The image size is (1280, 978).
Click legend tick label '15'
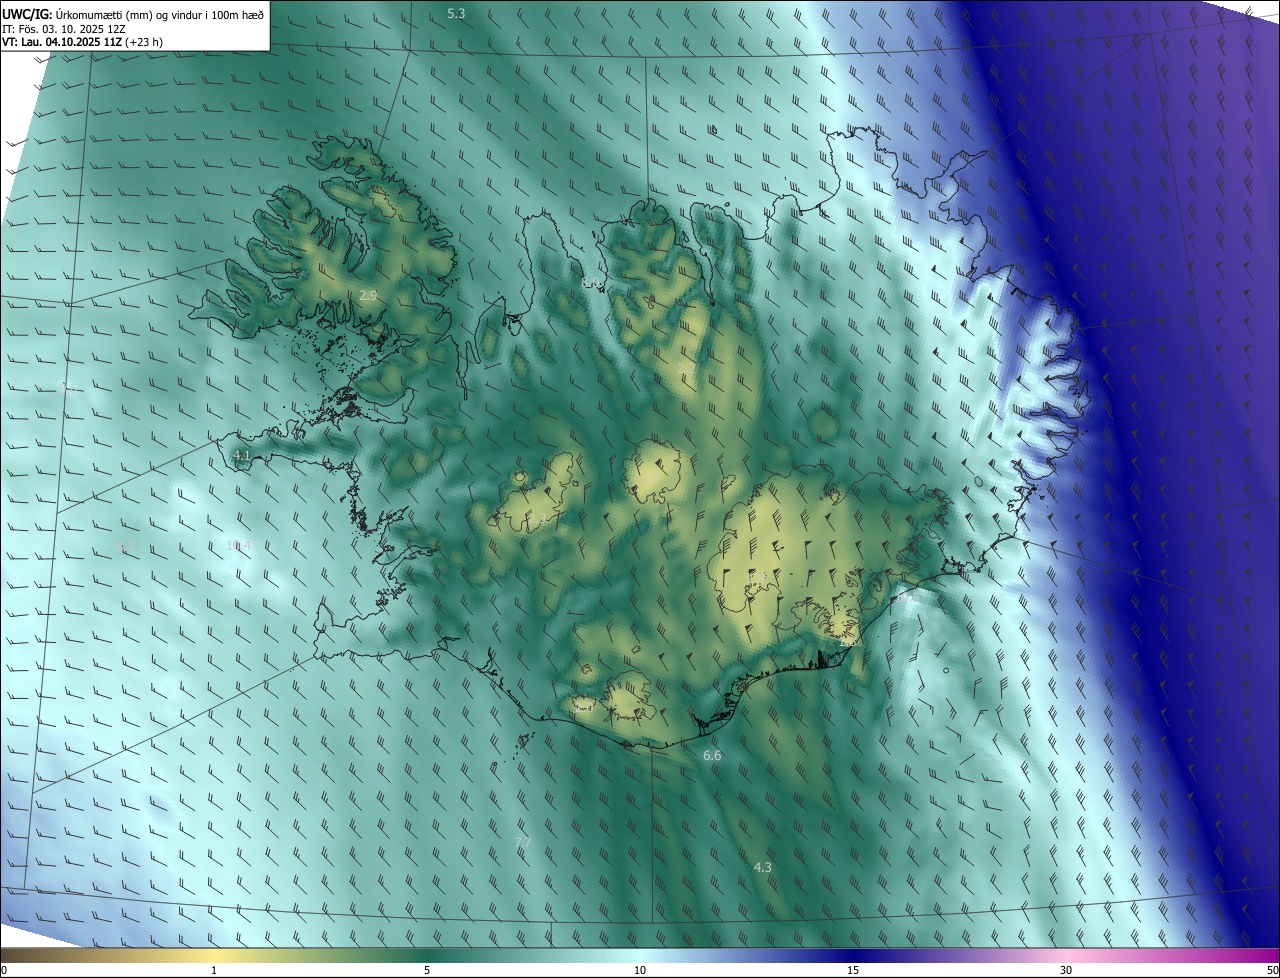coord(853,971)
